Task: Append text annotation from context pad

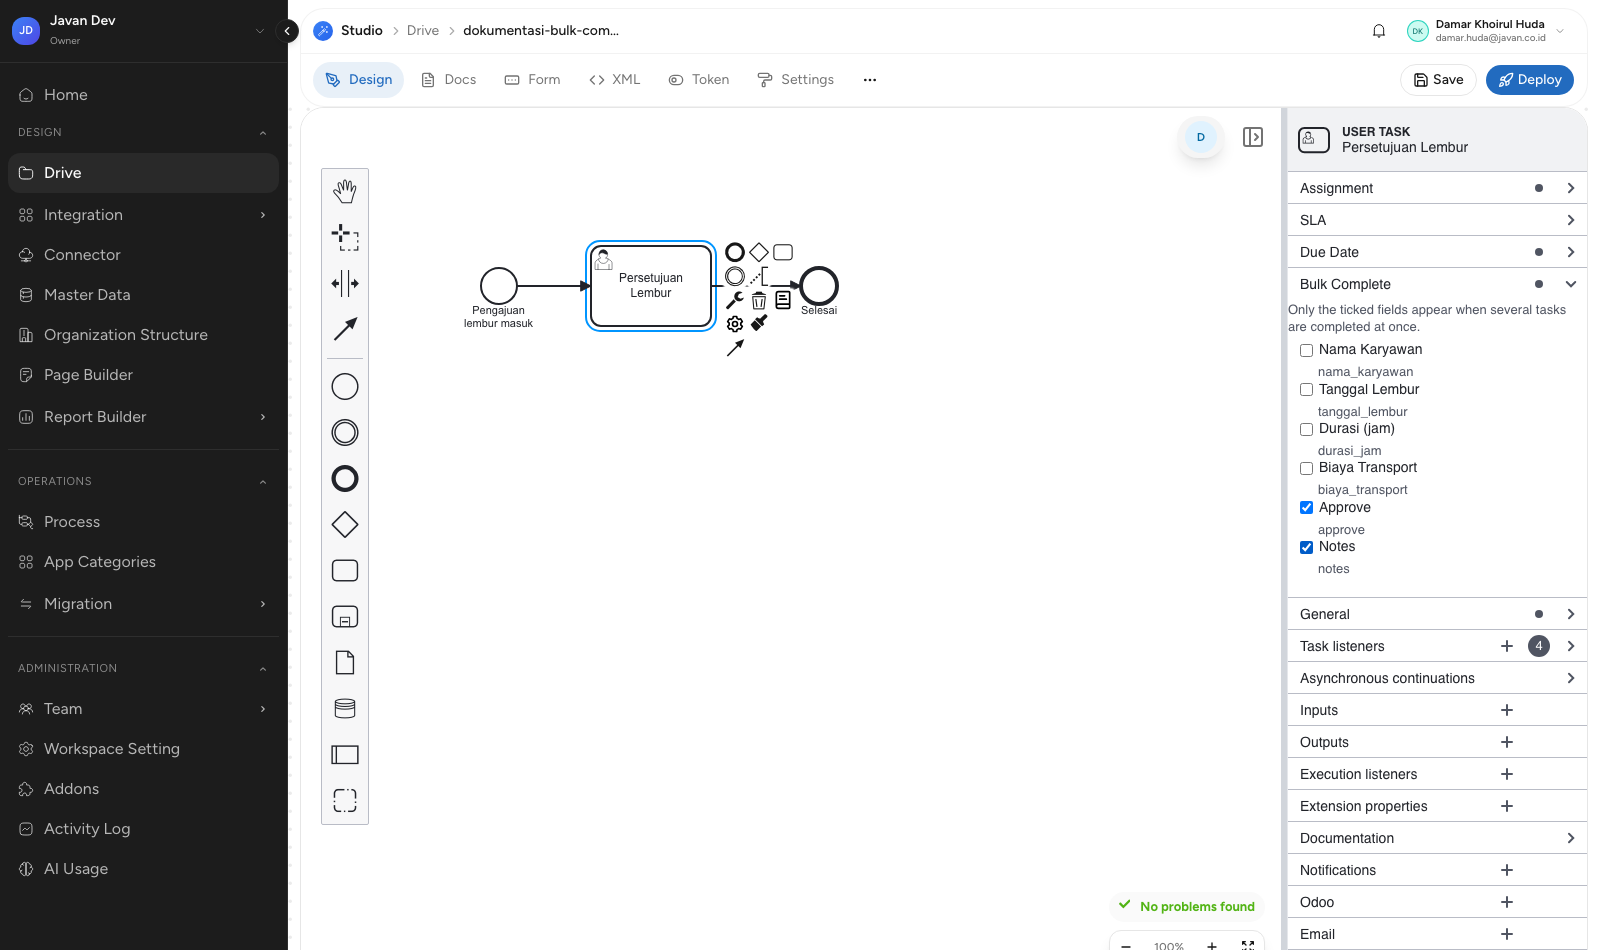Action: coord(759,276)
